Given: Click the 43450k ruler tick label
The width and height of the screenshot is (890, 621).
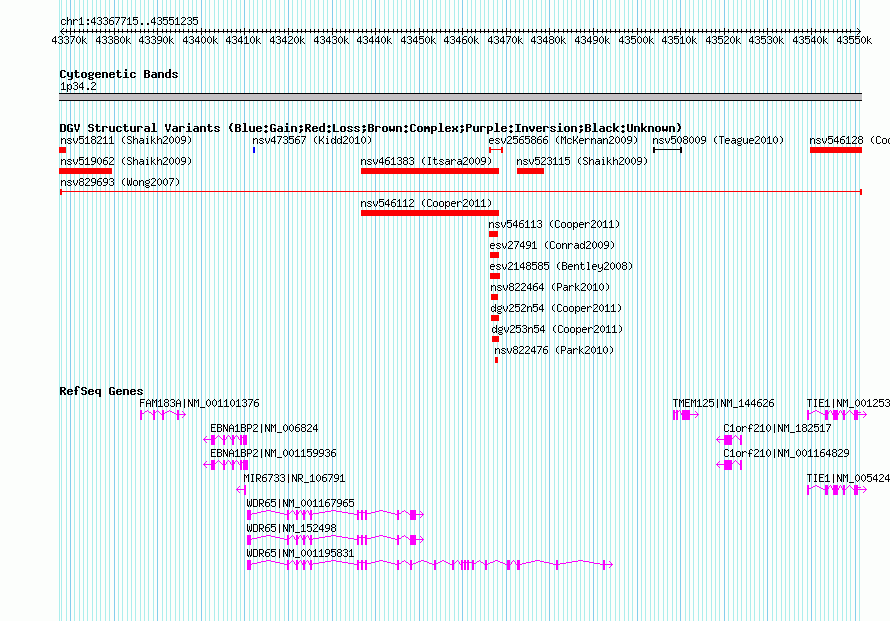Looking at the screenshot, I should point(418,40).
